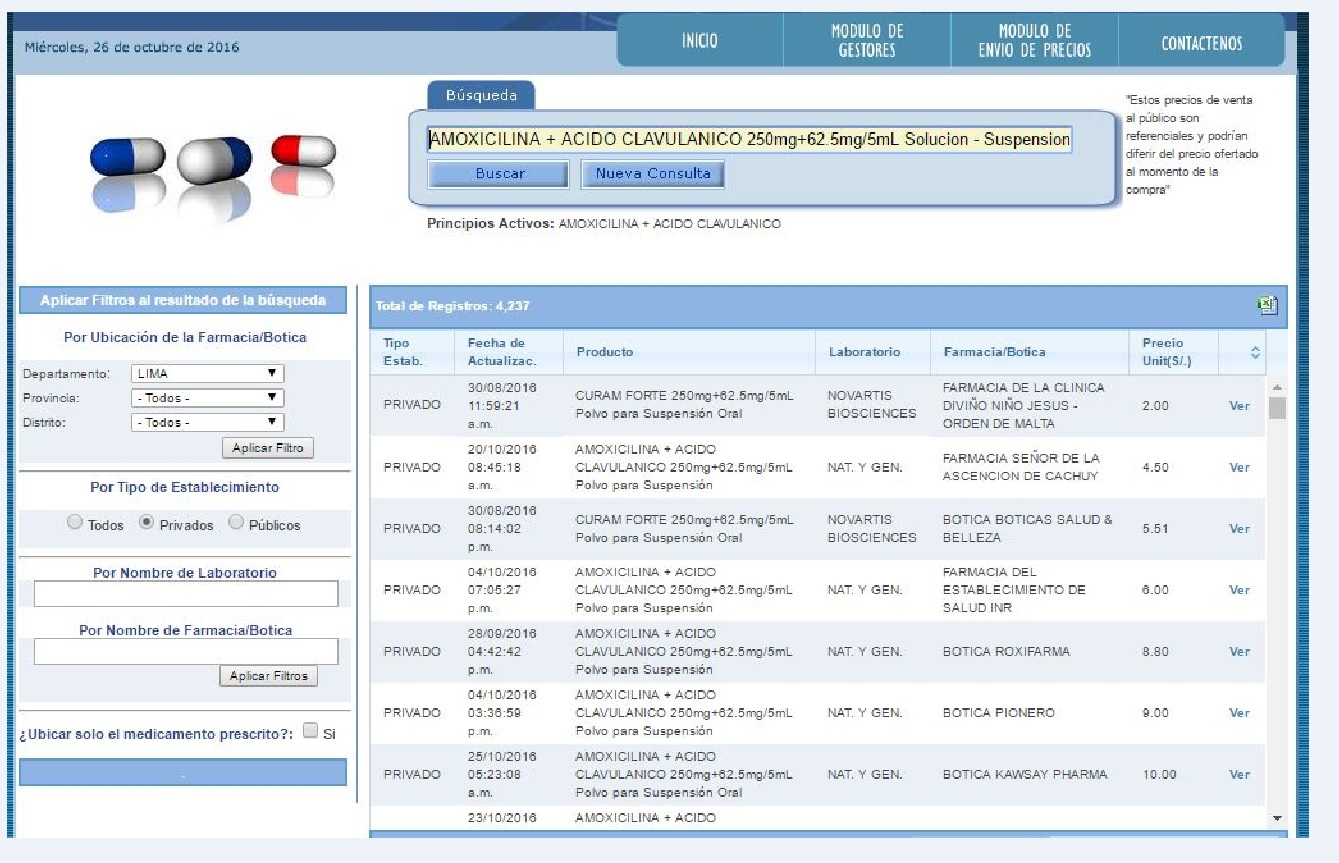Go to Modulo de Envio de Precios
The width and height of the screenshot is (1339, 863).
coord(1034,42)
